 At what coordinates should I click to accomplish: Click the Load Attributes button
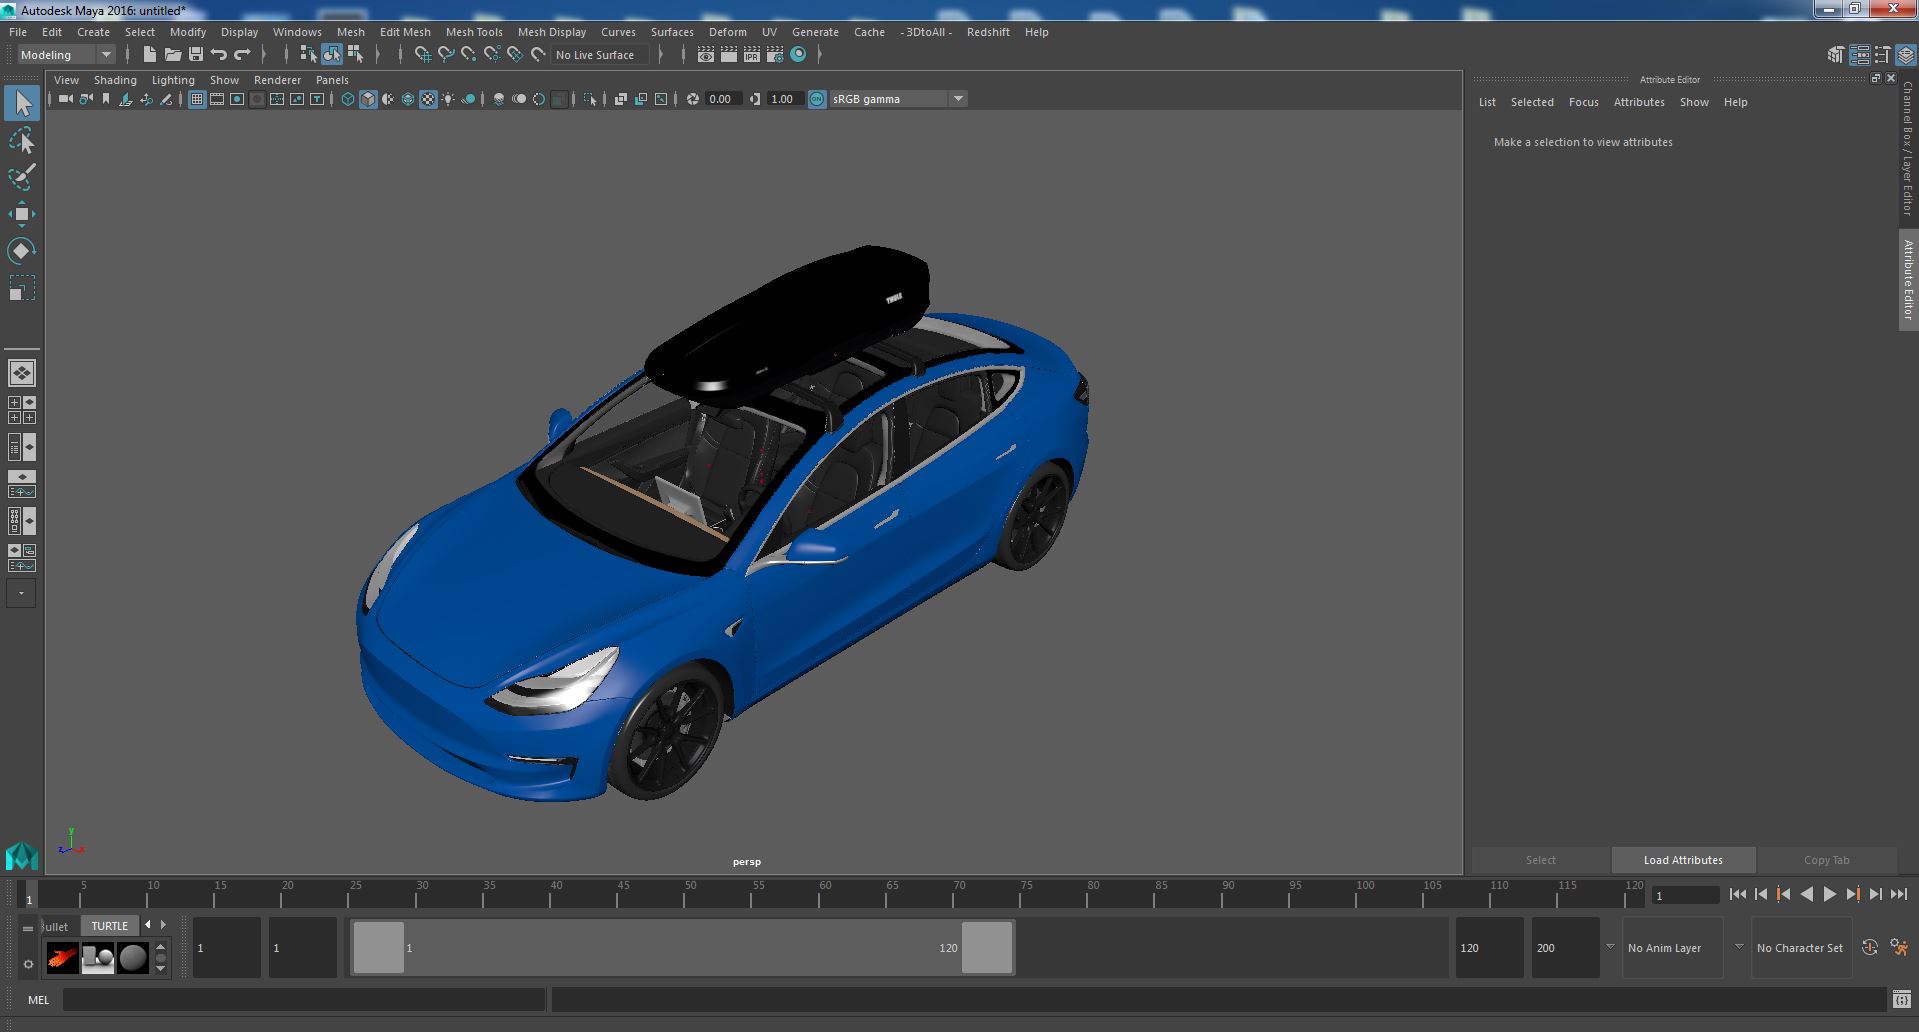click(1682, 860)
